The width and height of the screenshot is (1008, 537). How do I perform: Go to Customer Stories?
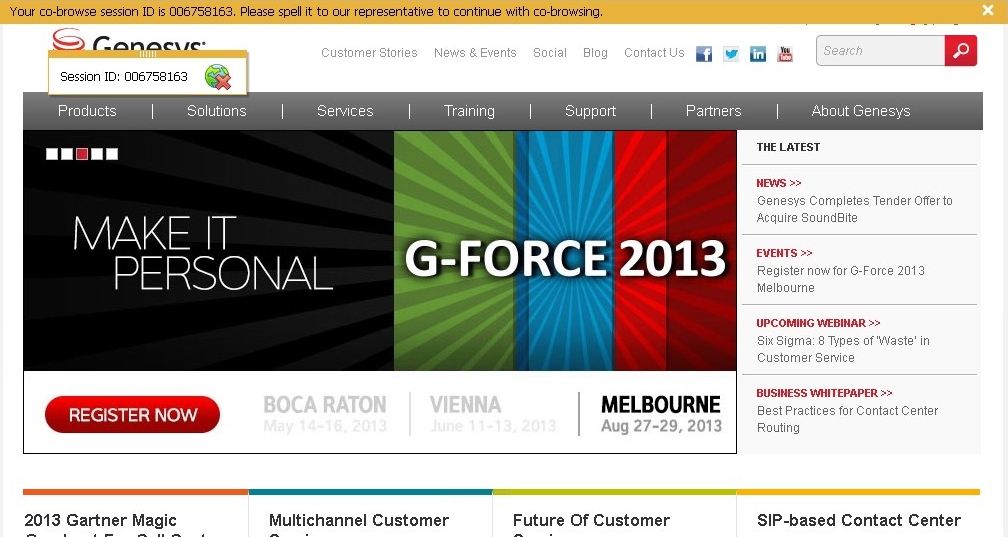(369, 53)
